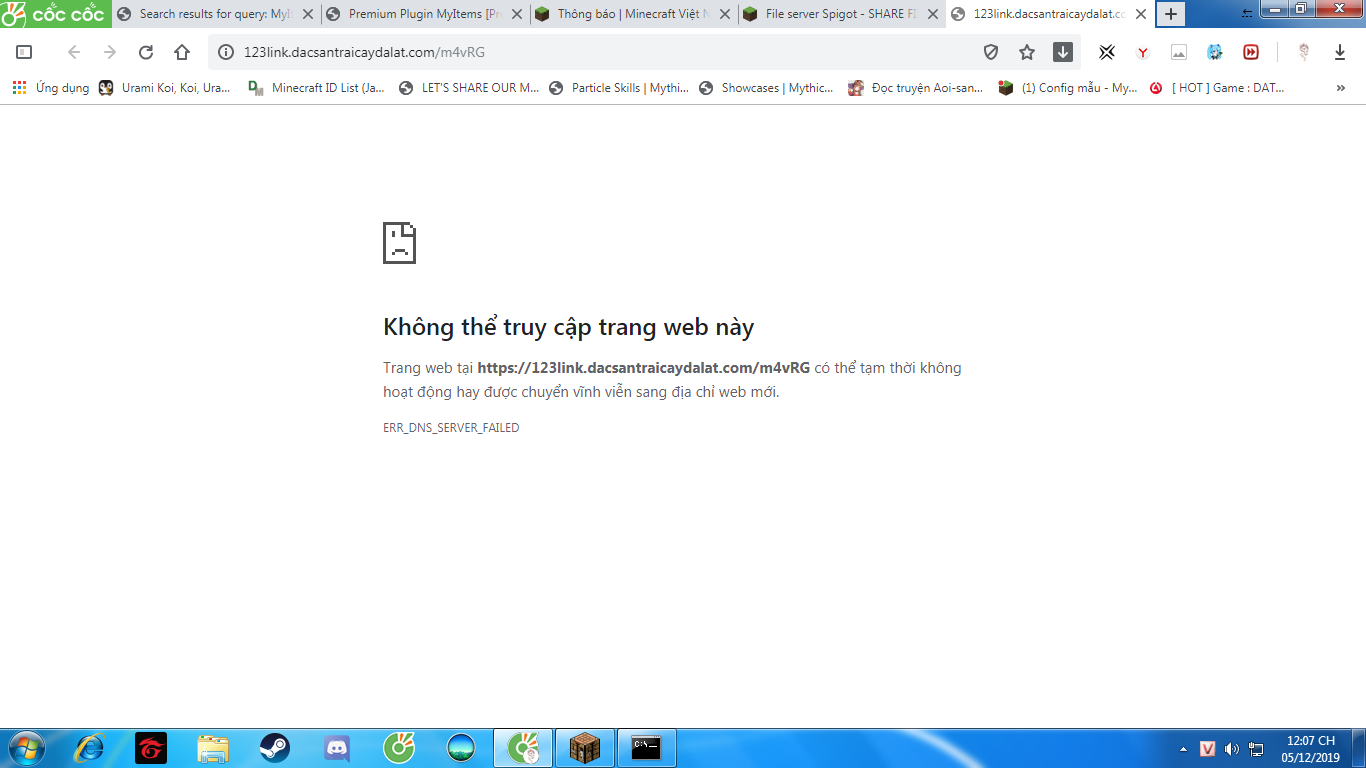Open Garena from the taskbar
Screen dimensions: 1366x768
(x=151, y=748)
